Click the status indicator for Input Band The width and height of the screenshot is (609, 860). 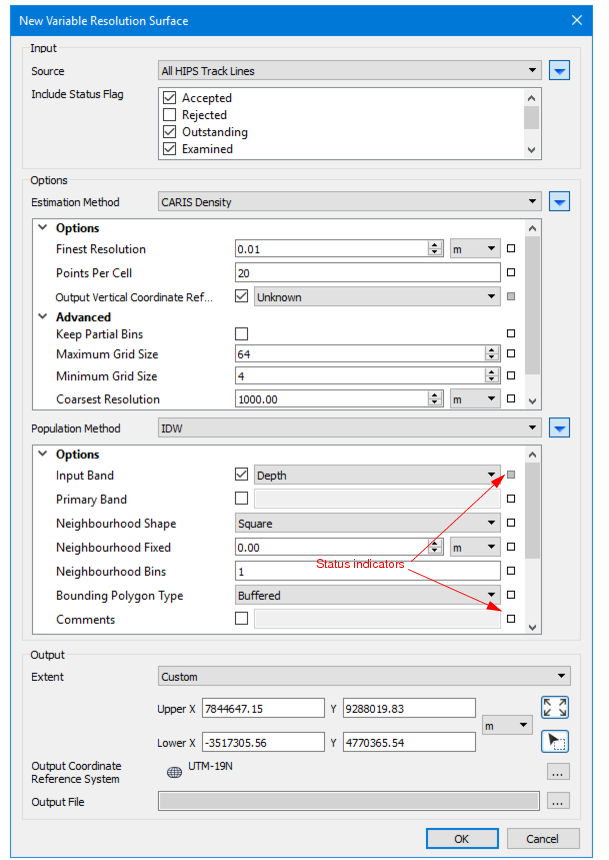click(511, 476)
